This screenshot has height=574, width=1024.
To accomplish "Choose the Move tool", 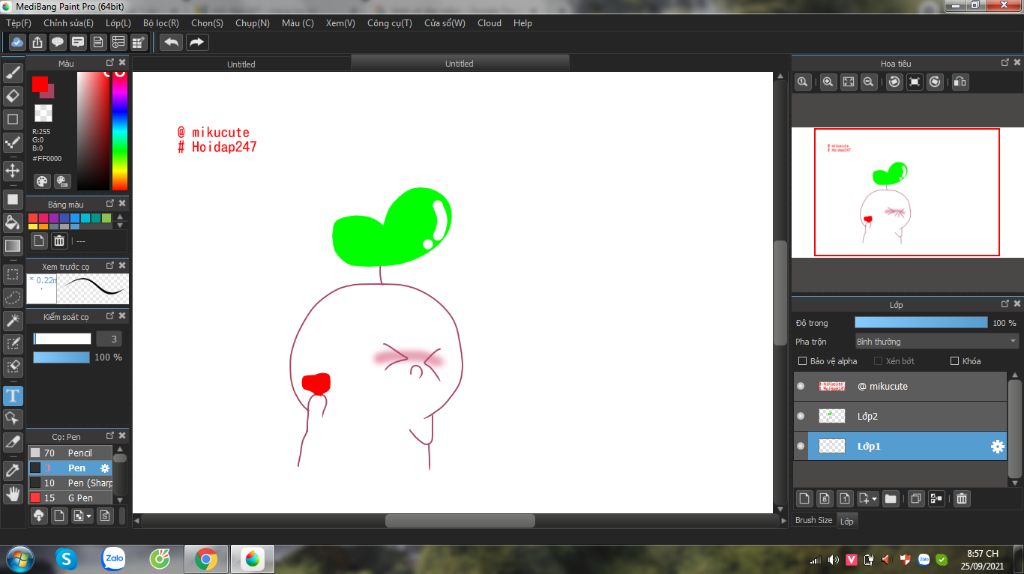I will pyautogui.click(x=12, y=170).
